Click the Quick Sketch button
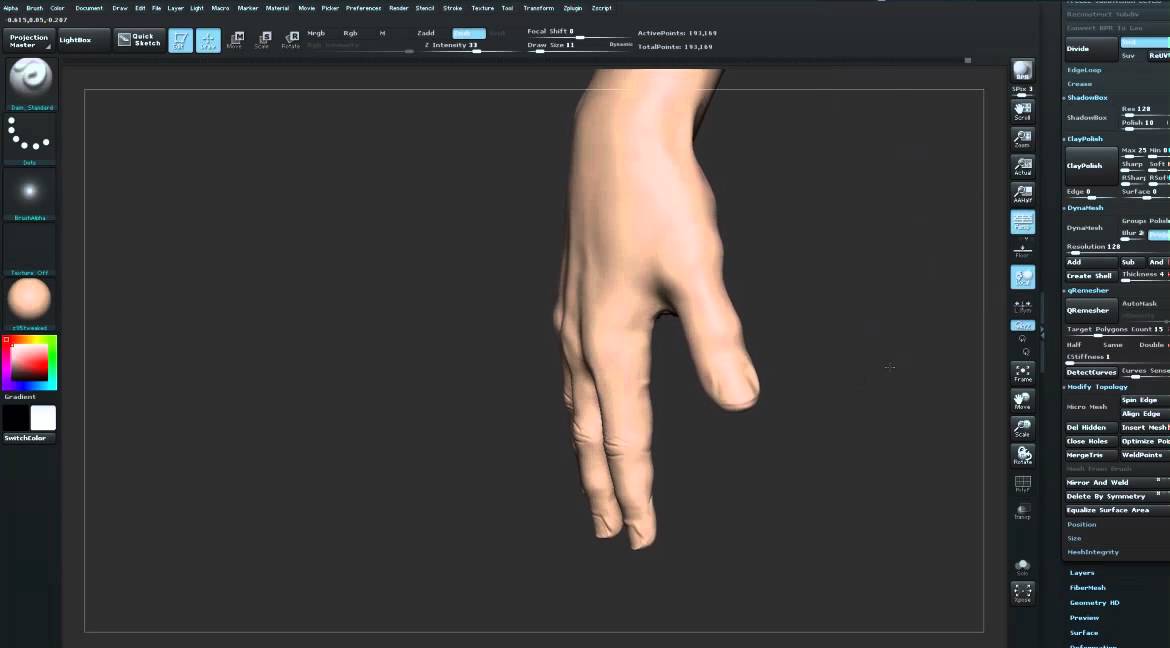 point(140,40)
